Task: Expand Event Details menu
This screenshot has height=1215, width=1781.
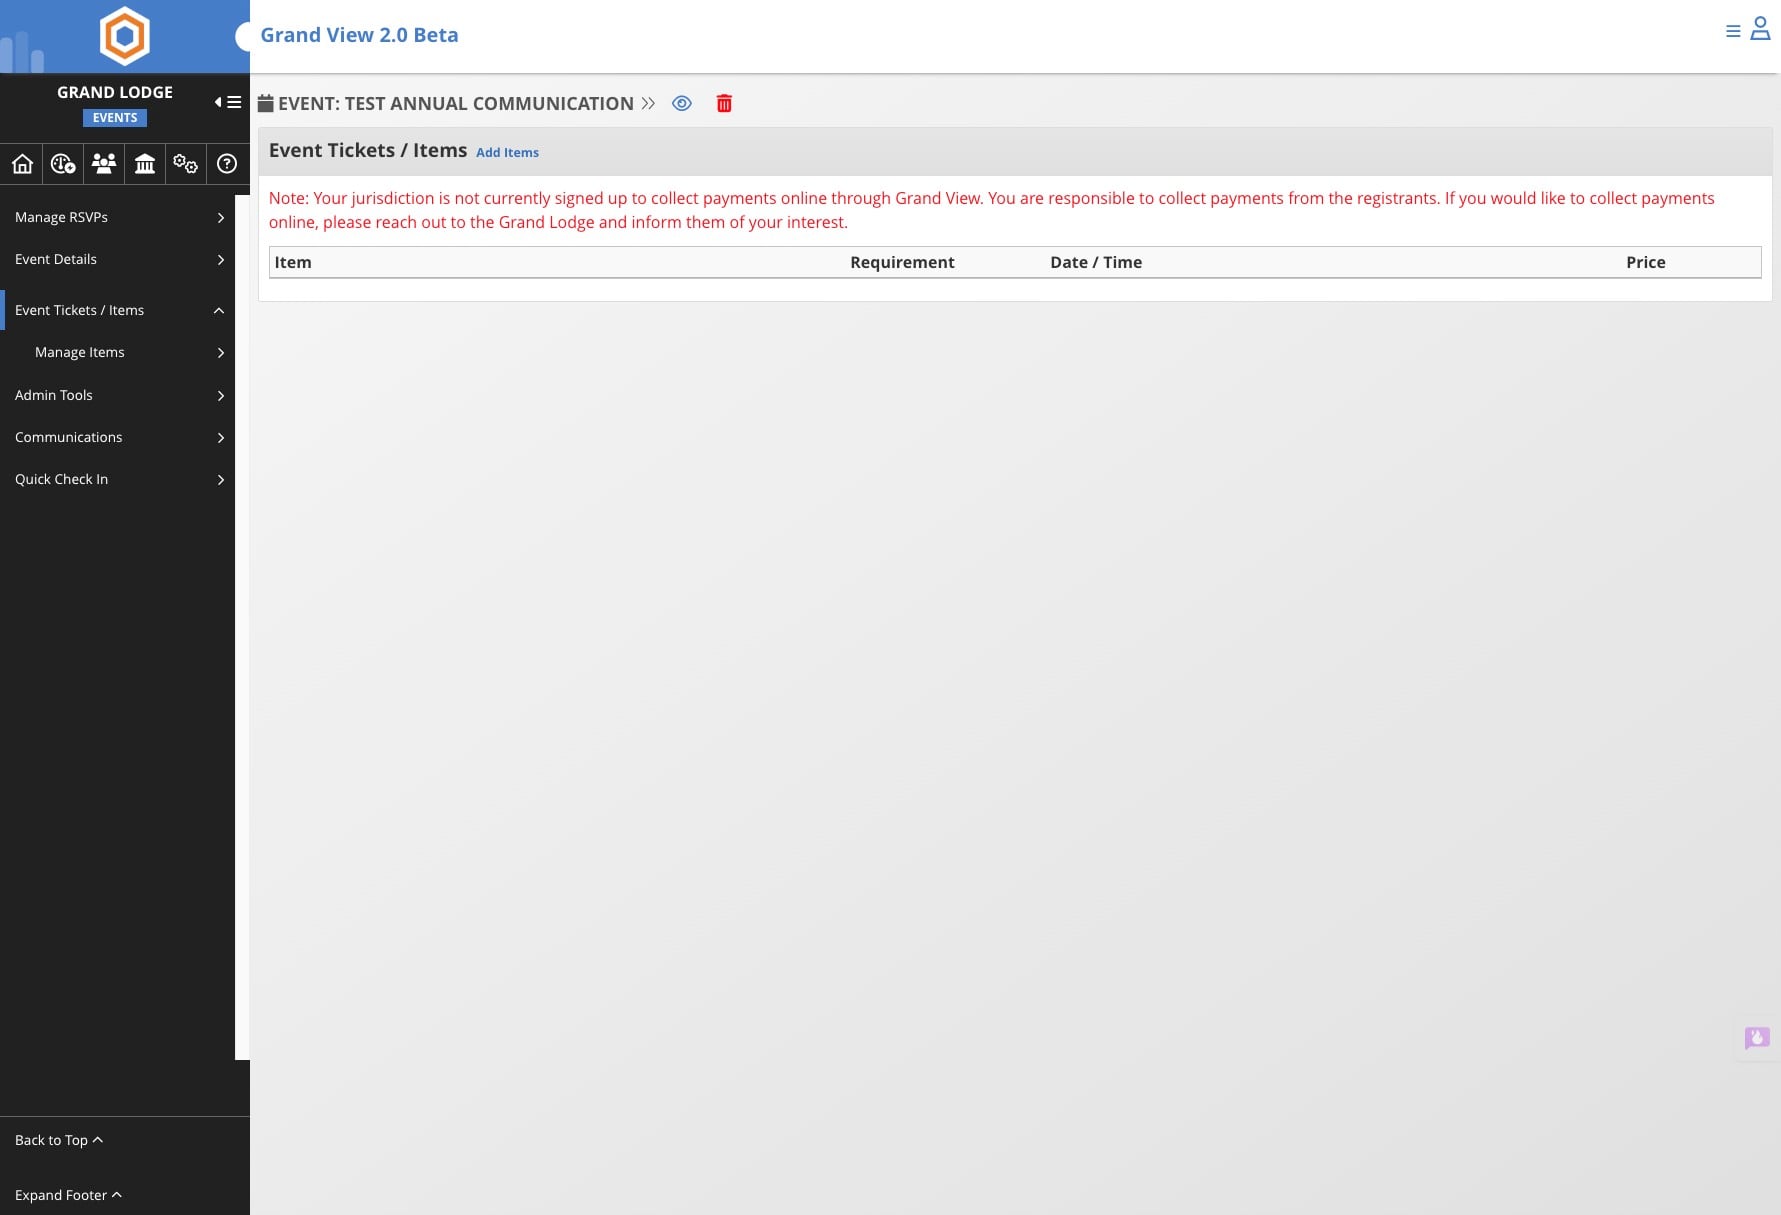Action: (118, 259)
